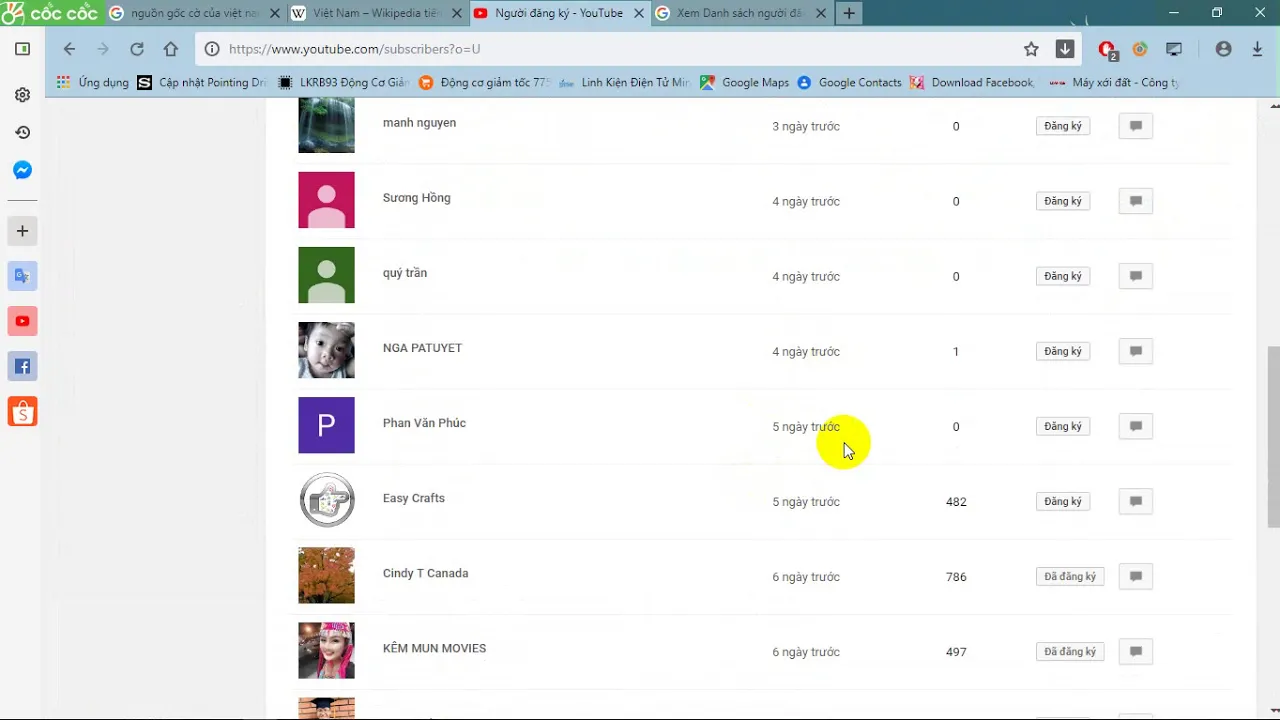Subscribe to NGA PATUYET
1280x720 pixels.
tap(1062, 351)
